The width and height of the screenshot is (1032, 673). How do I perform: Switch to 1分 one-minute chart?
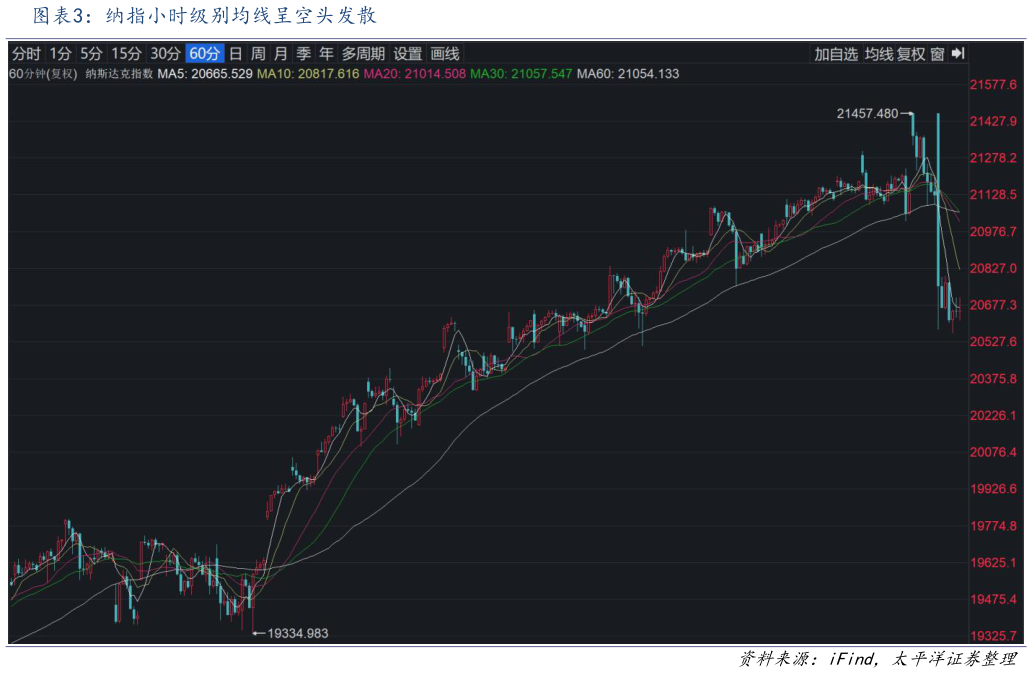coord(60,54)
